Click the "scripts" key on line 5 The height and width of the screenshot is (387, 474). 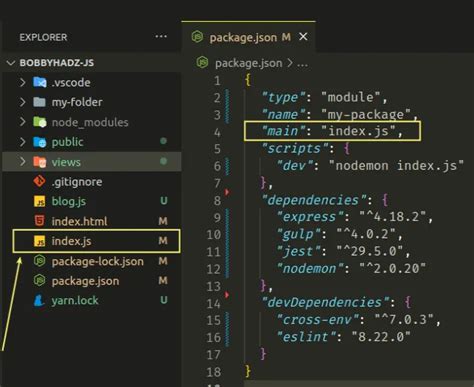tap(295, 149)
